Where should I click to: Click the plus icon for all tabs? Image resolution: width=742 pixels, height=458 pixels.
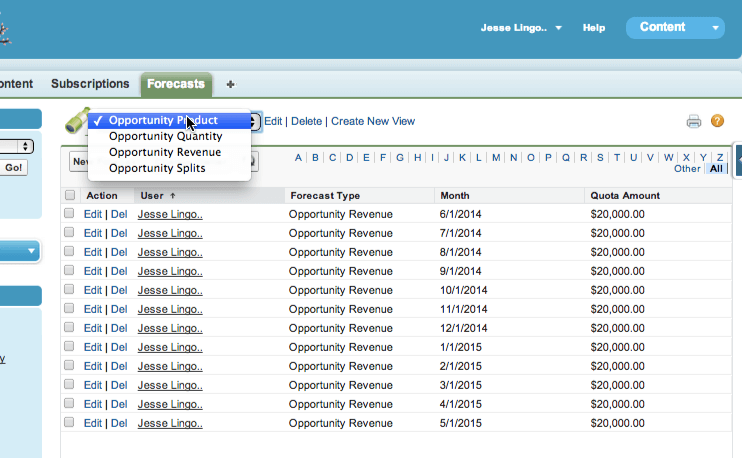[x=230, y=85]
